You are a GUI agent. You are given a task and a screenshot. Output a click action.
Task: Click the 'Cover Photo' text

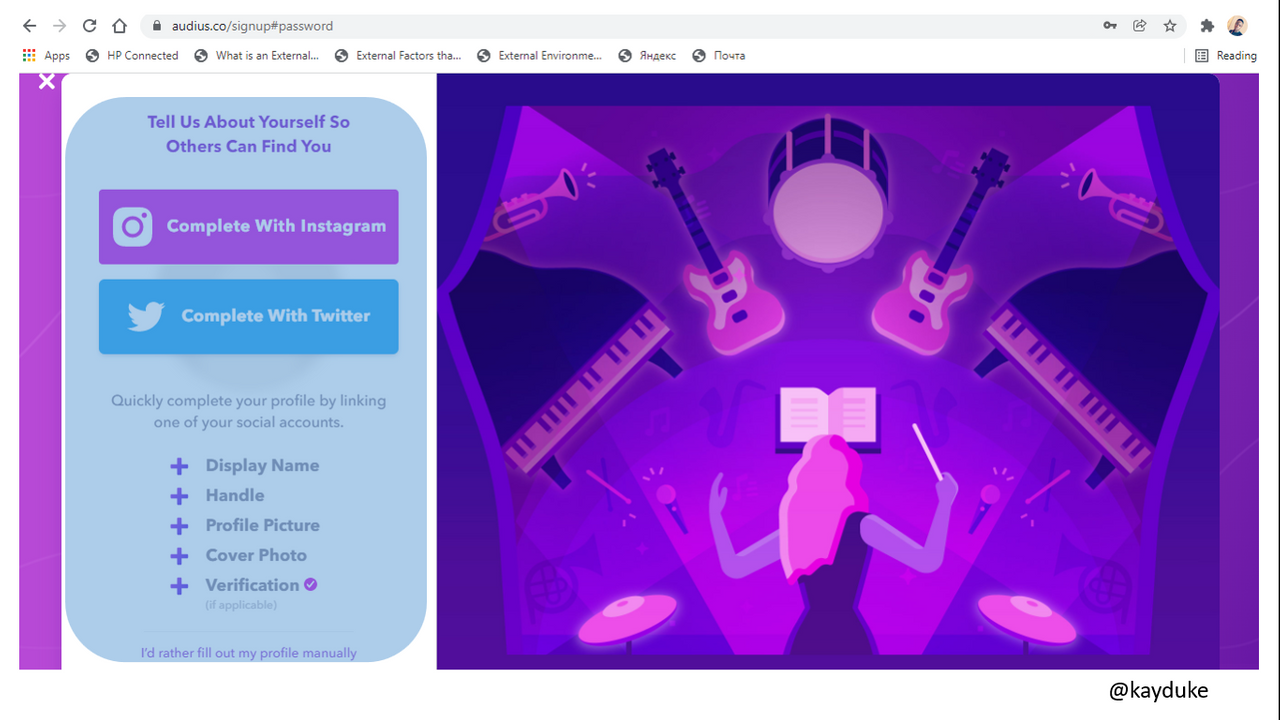click(x=256, y=556)
